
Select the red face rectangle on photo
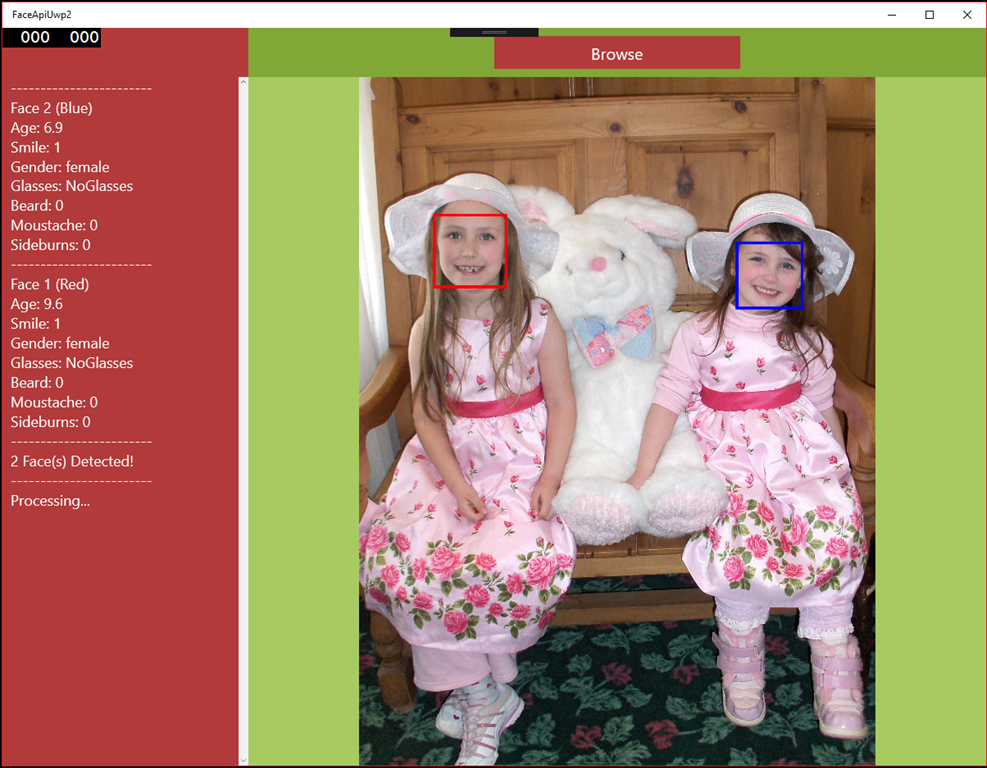pos(470,251)
